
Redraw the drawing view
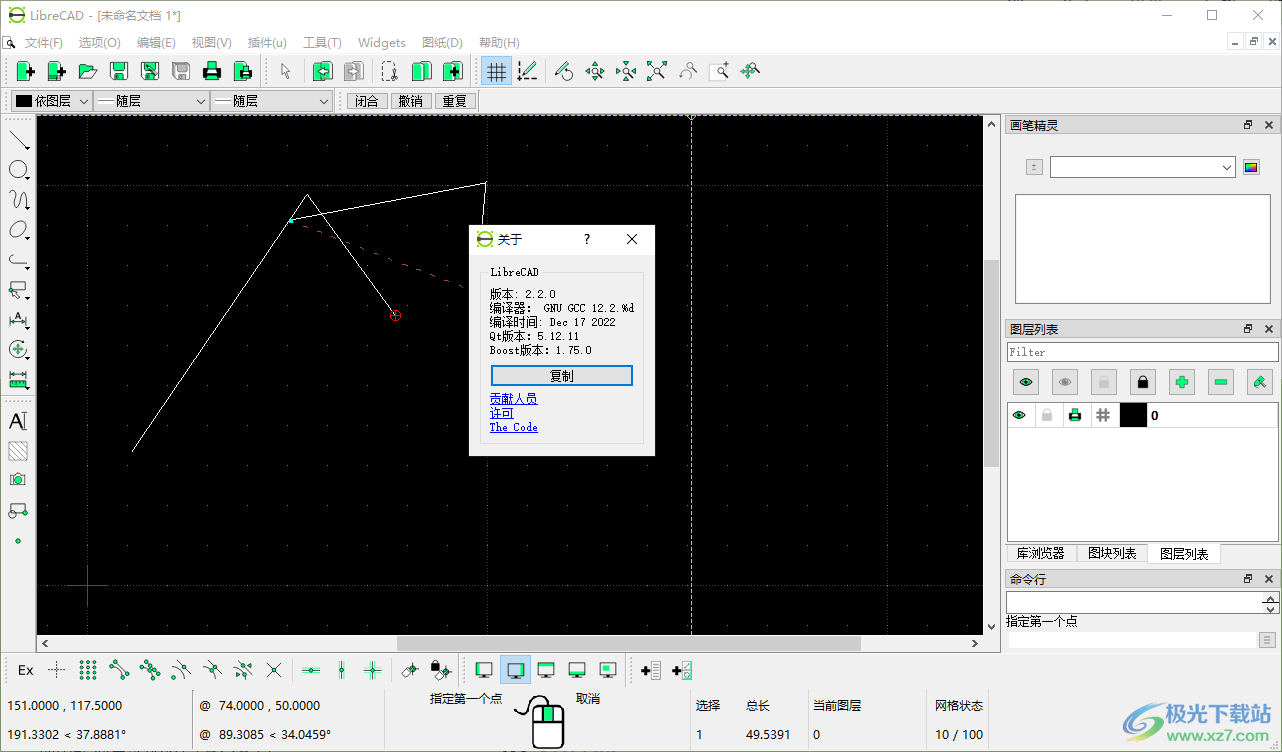(564, 71)
